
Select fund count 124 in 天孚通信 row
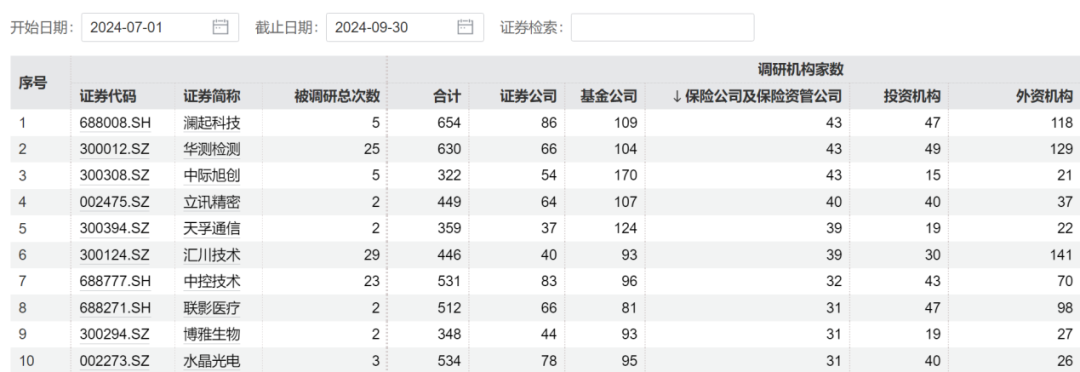coord(626,229)
